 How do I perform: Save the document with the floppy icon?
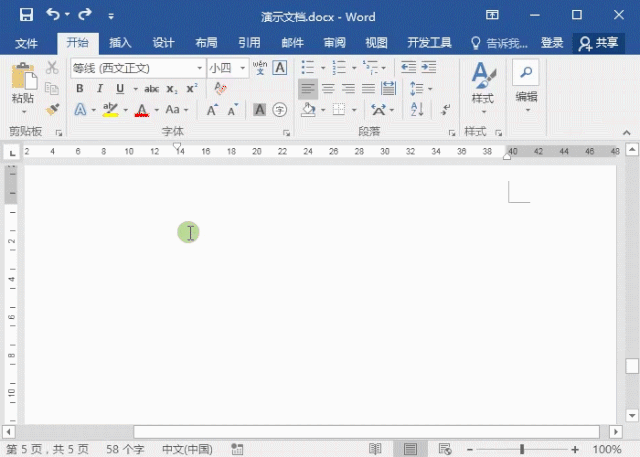pyautogui.click(x=26, y=15)
